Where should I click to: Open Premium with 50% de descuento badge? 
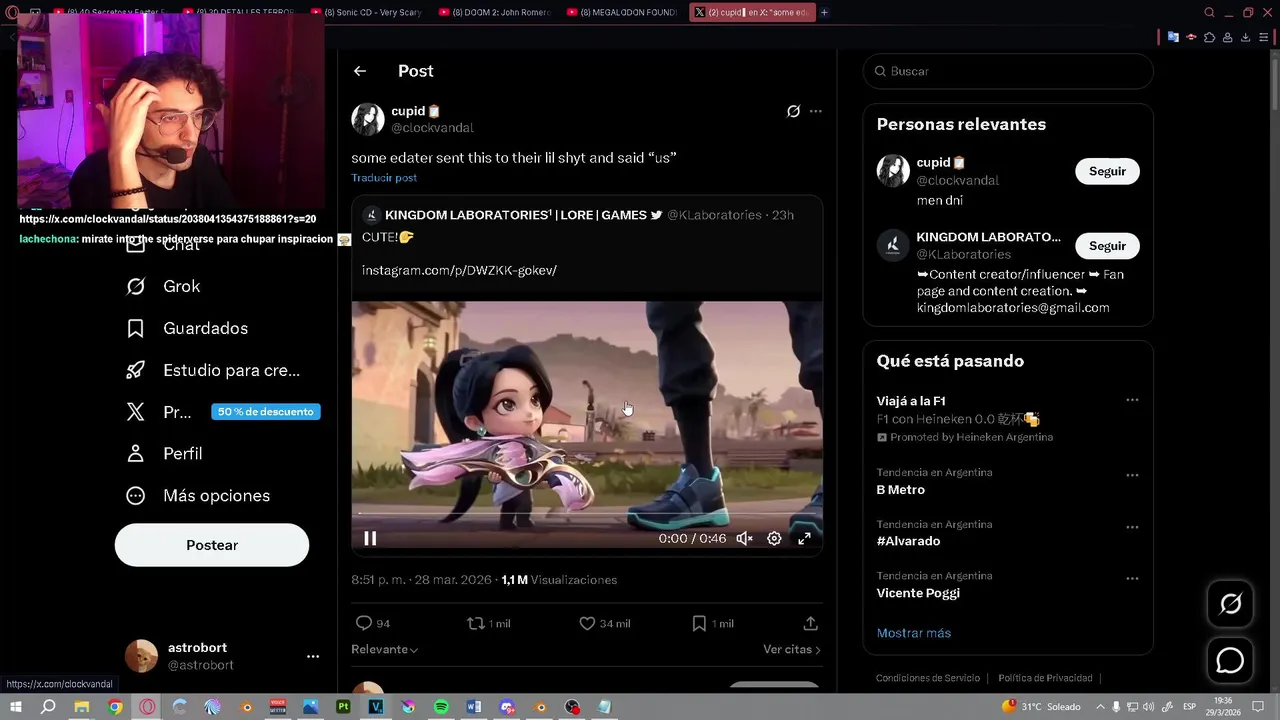pyautogui.click(x=222, y=412)
